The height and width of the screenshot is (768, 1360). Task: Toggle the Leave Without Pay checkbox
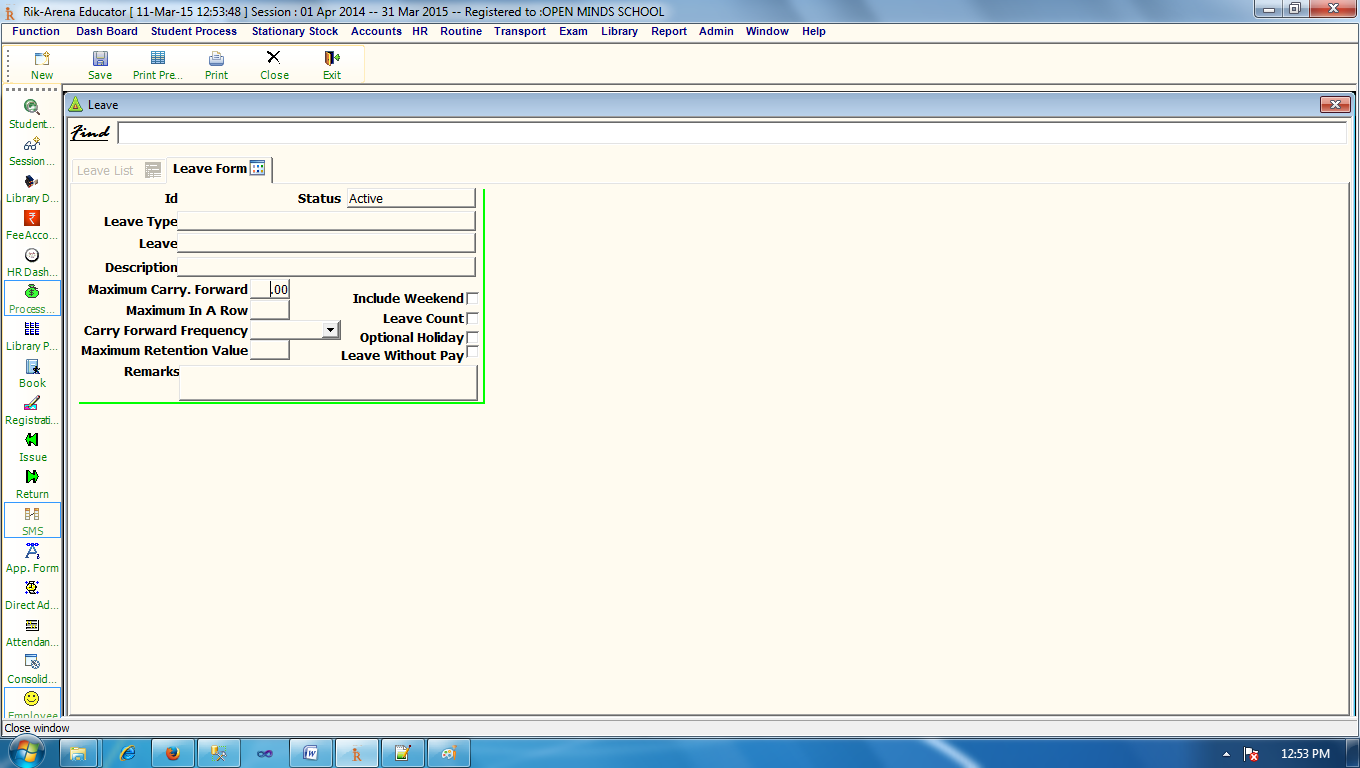point(473,353)
